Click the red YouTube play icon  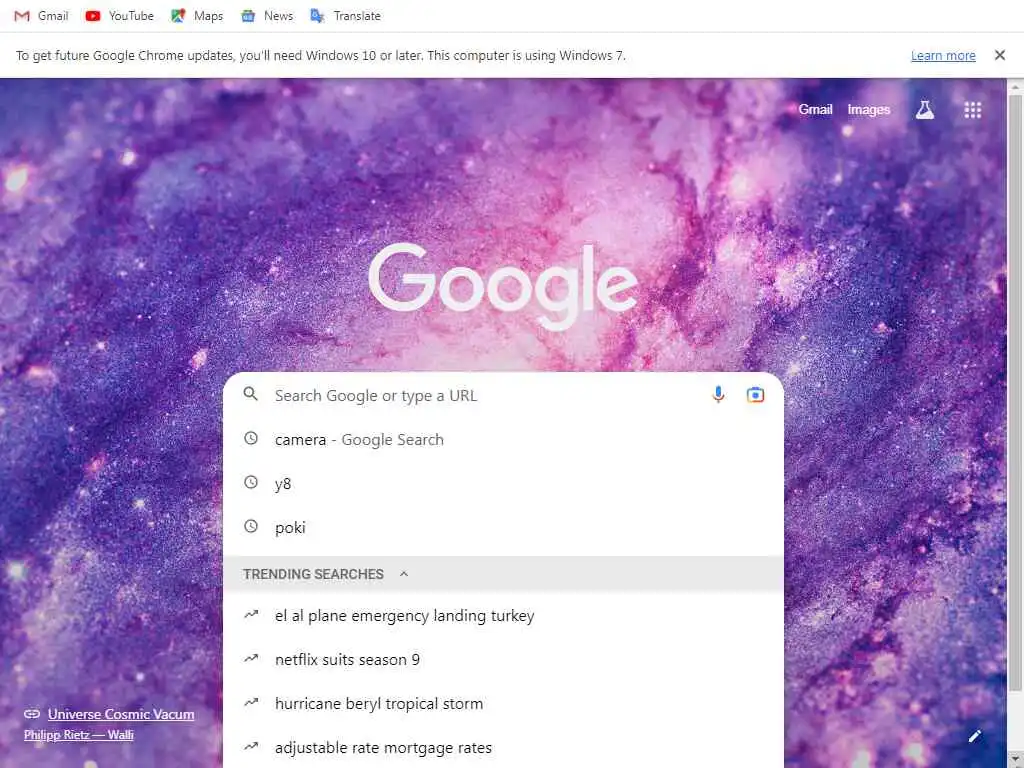coord(93,16)
